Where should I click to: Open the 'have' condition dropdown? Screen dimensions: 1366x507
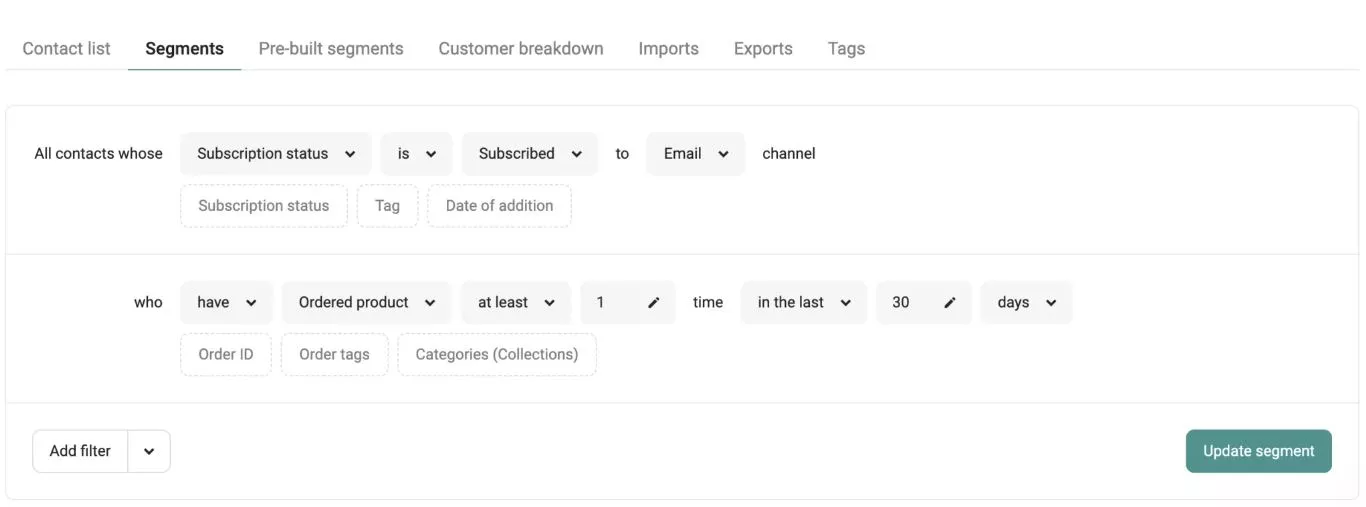(x=226, y=302)
